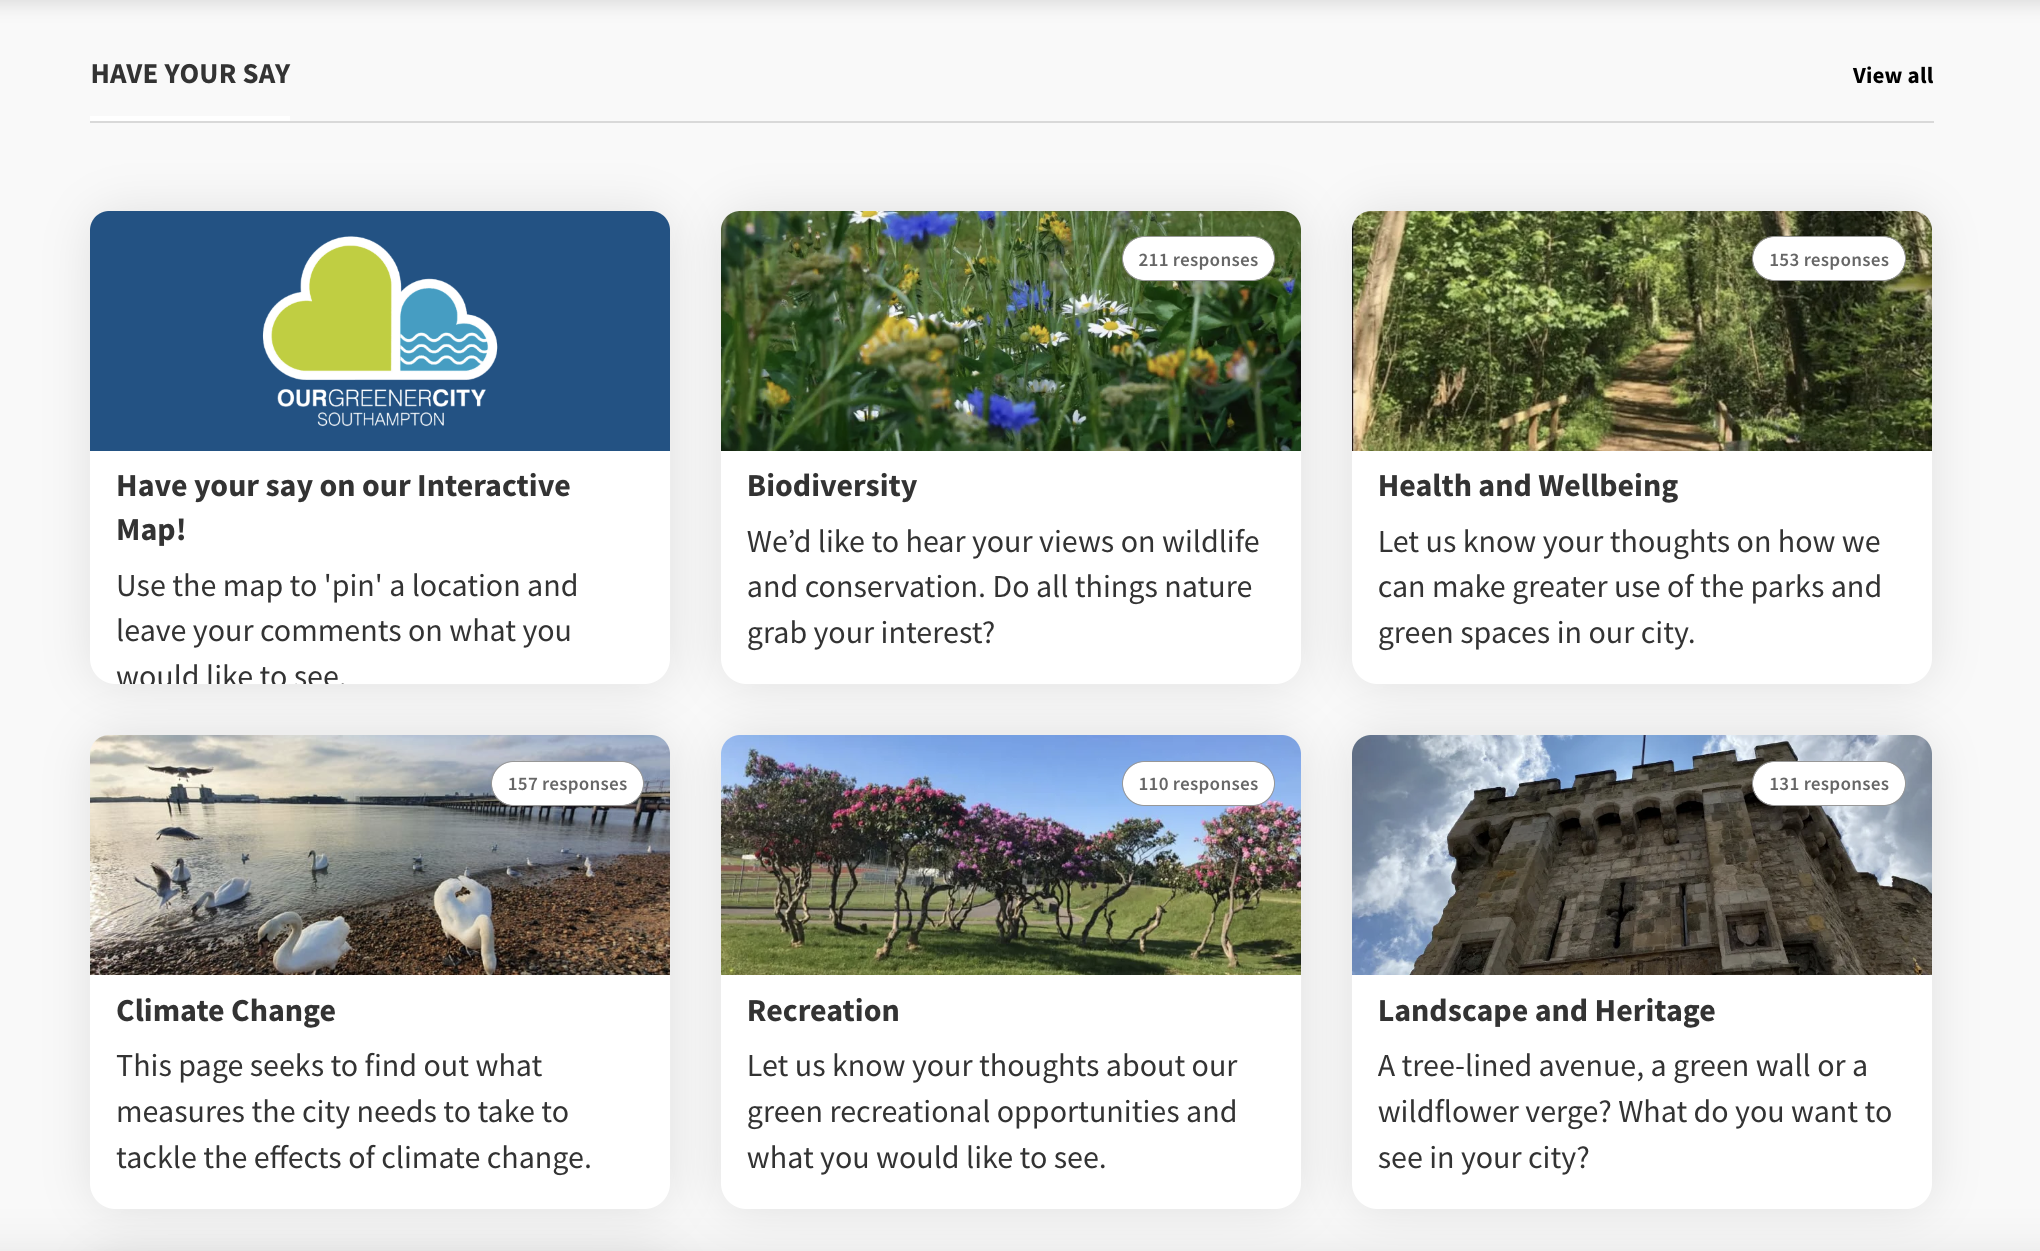The image size is (2040, 1251).
Task: Open the Health and Wellbeing woodland path photo
Action: click(1641, 331)
